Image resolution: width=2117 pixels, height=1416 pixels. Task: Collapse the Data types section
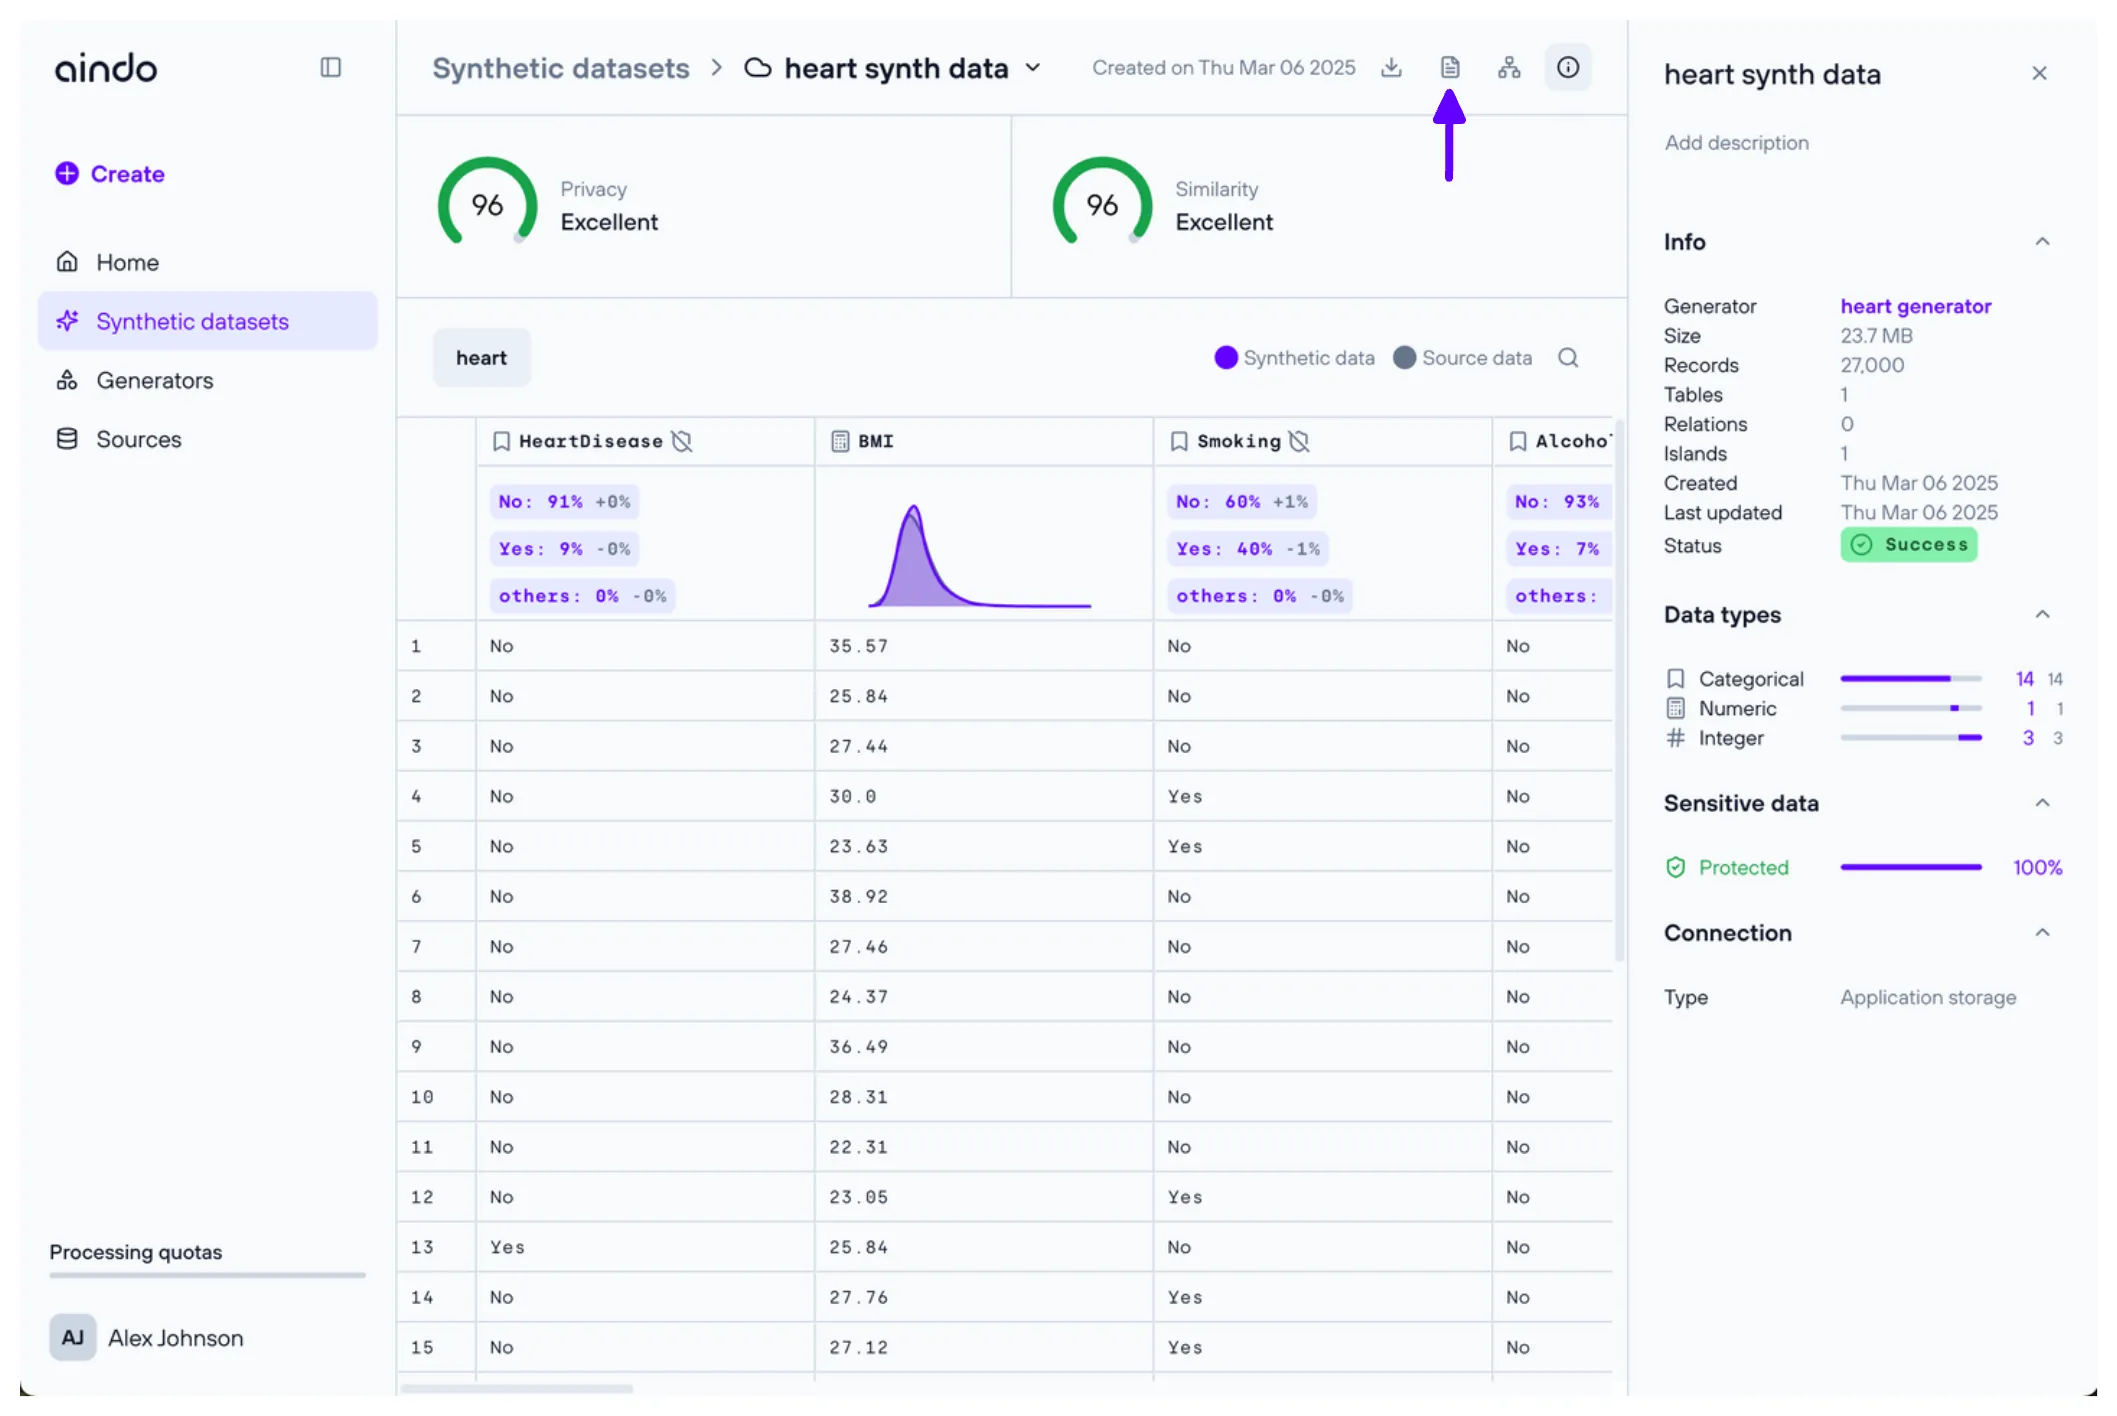(2042, 615)
